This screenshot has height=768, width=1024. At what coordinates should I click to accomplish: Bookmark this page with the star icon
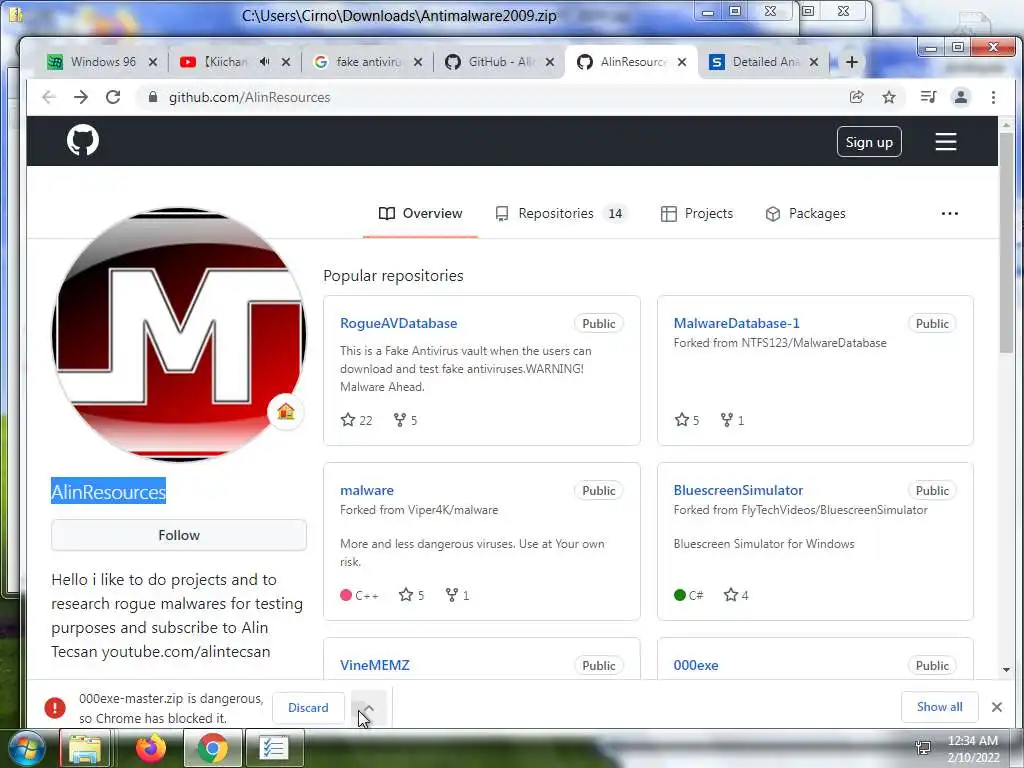click(x=889, y=97)
